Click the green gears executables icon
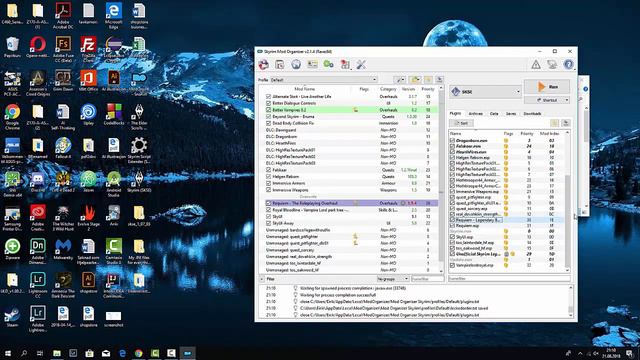 pos(329,64)
